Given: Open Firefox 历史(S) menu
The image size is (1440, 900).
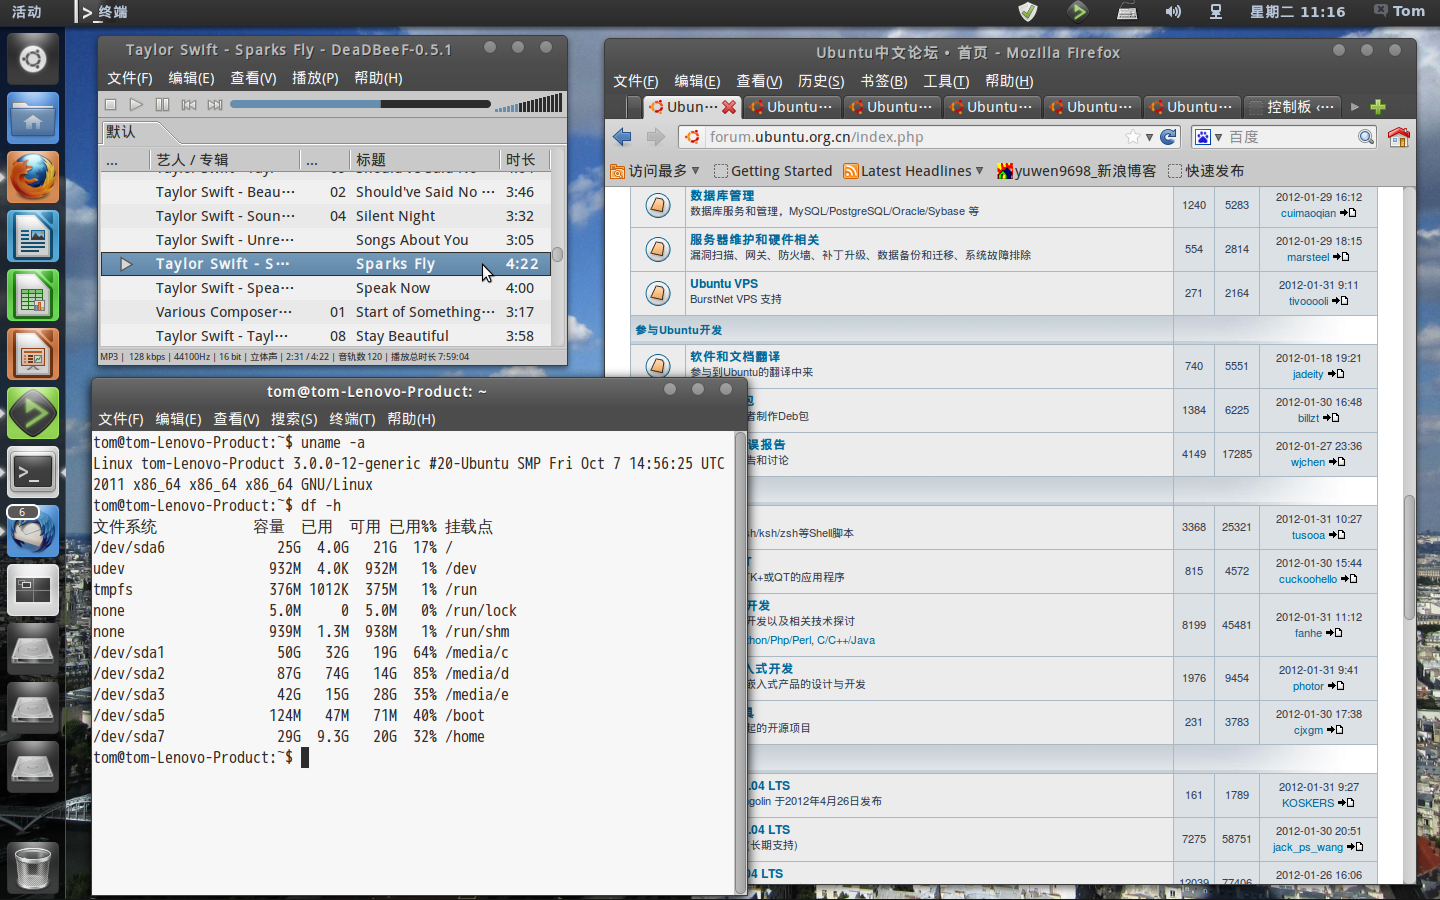Looking at the screenshot, I should [x=821, y=81].
